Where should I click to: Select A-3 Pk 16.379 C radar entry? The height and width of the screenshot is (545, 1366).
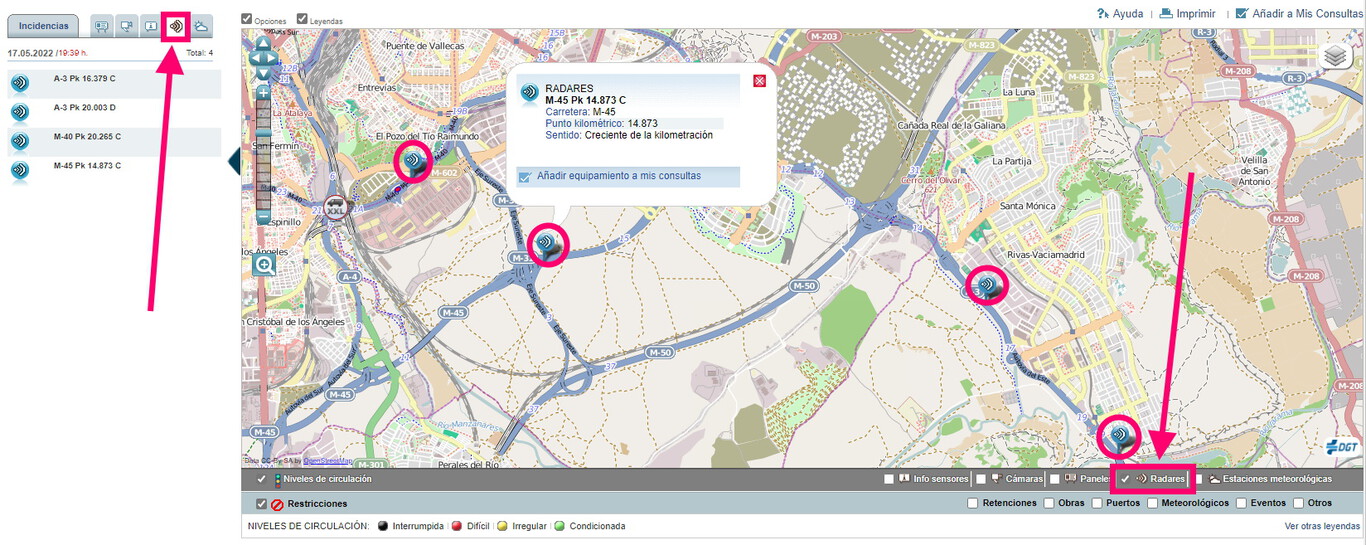click(87, 78)
